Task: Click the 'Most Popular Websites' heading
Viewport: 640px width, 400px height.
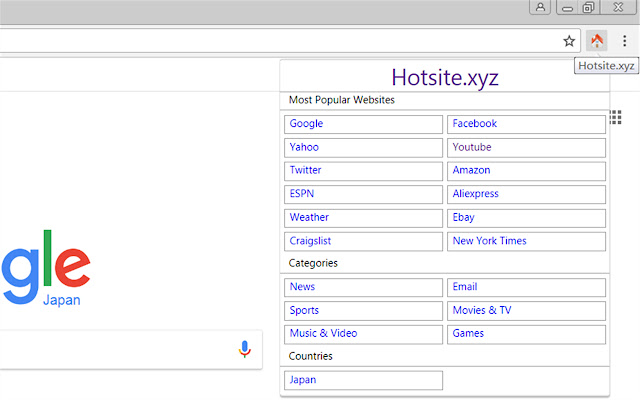Action: (x=342, y=100)
